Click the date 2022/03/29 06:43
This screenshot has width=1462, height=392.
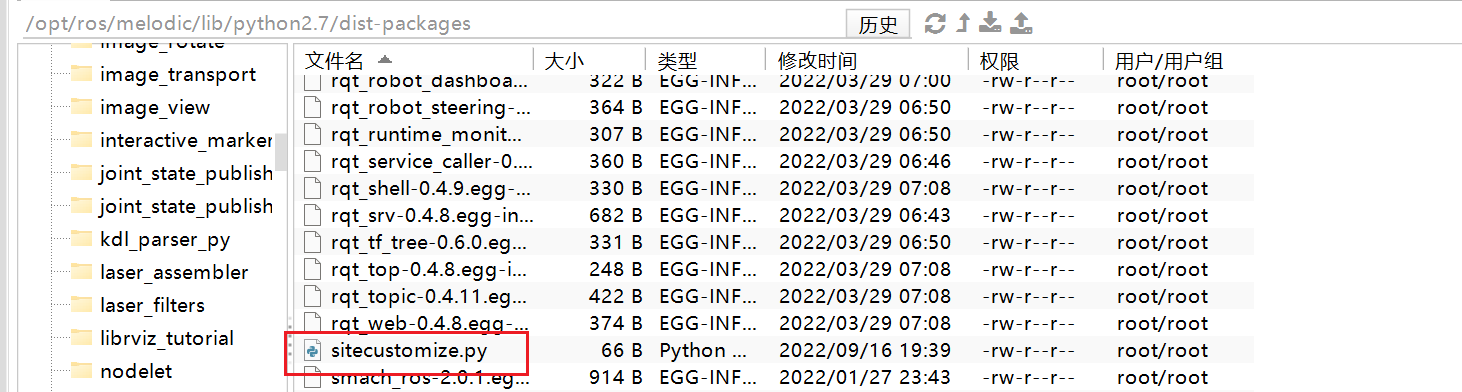864,215
